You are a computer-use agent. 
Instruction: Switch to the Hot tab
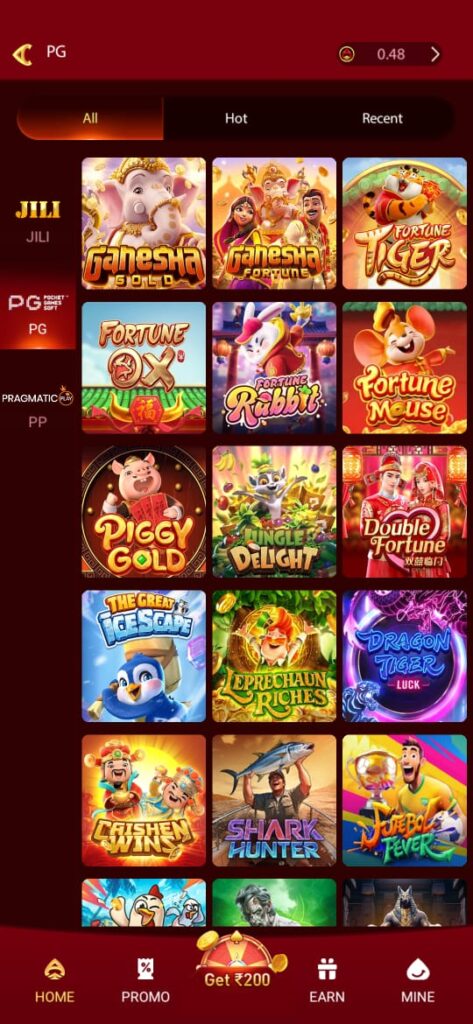[x=236, y=118]
